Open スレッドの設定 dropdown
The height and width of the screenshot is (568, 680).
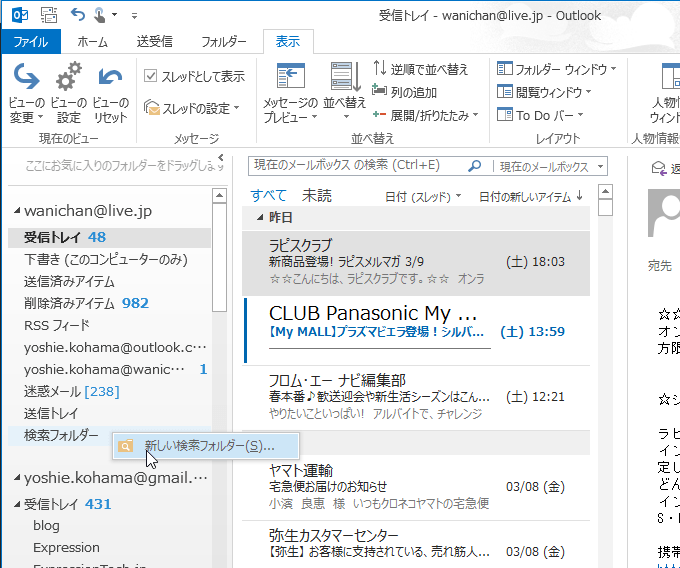click(x=192, y=108)
